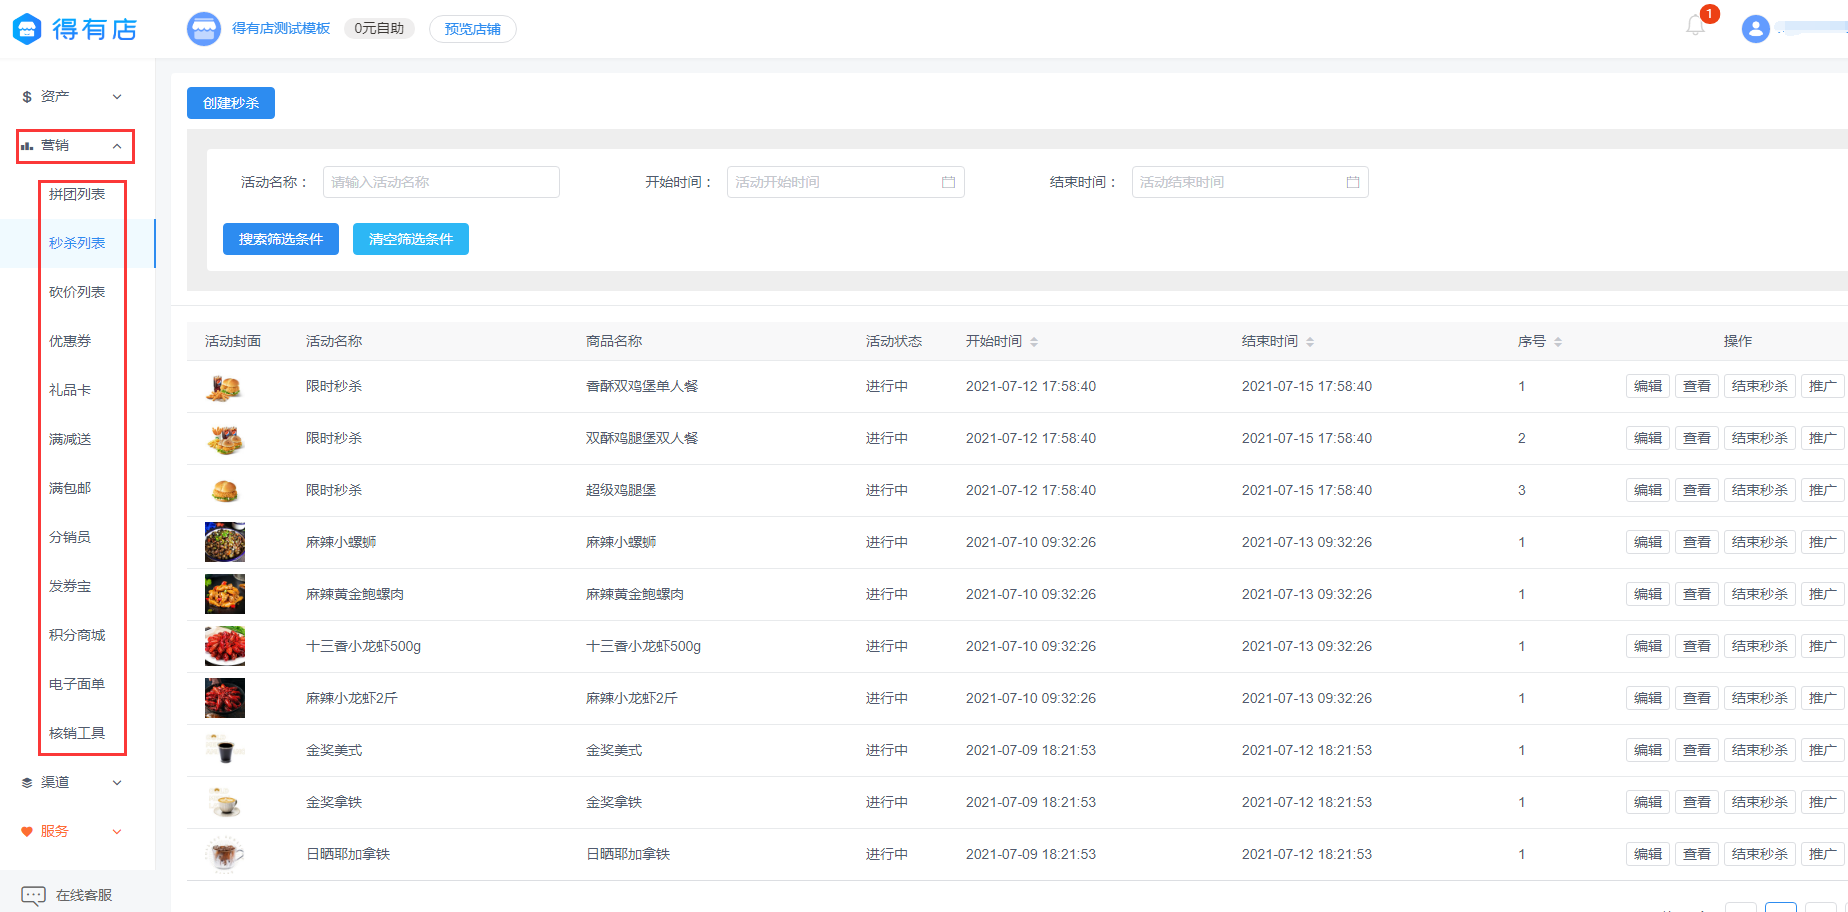Click thumbnail of 麻辣小螺蛳 activity

pyautogui.click(x=225, y=542)
